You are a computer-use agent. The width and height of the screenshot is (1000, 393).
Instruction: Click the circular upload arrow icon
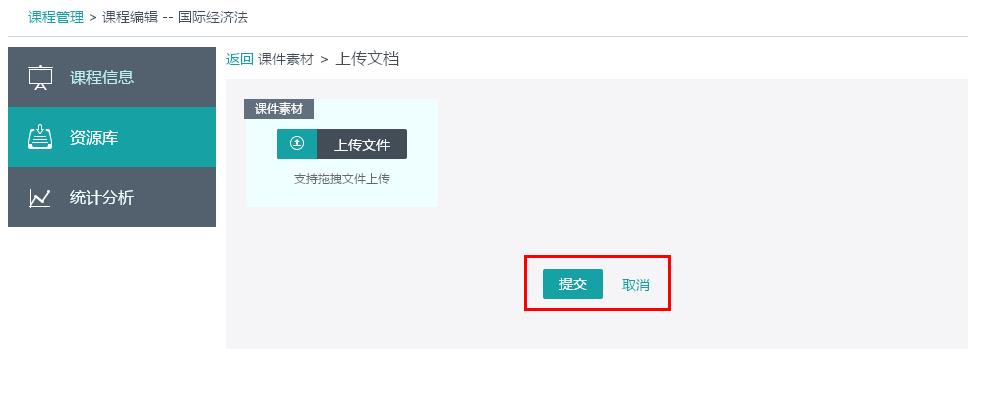(297, 144)
